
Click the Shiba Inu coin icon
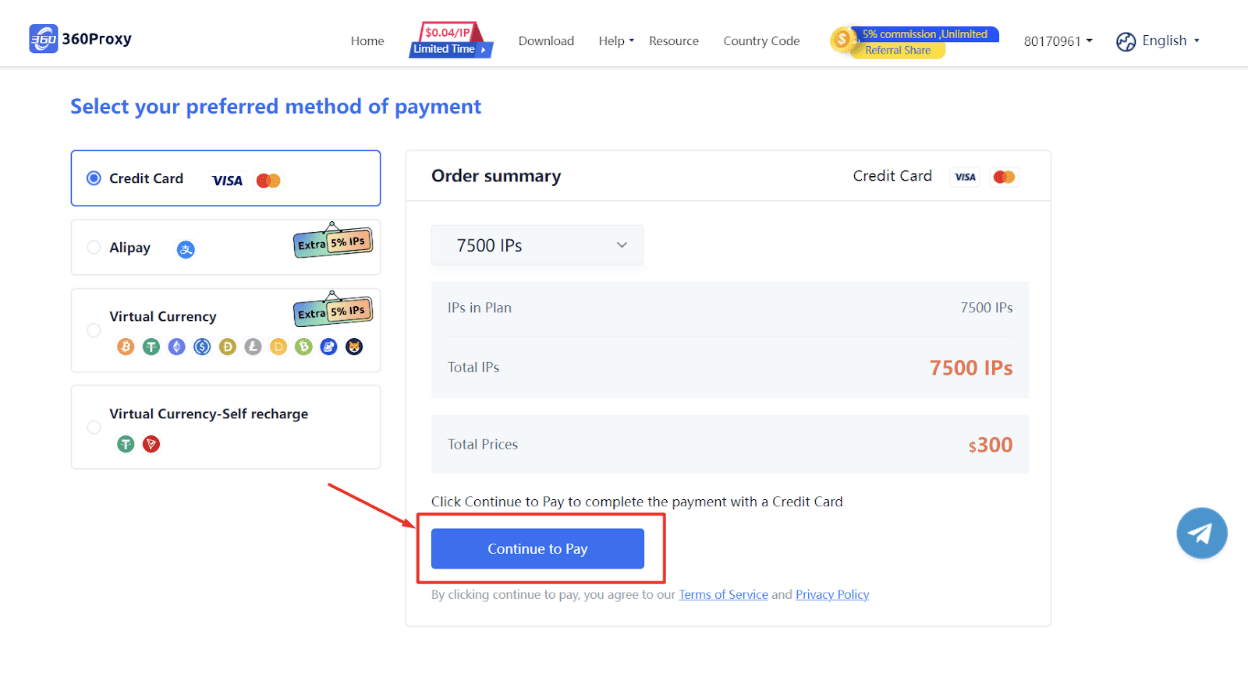(354, 347)
